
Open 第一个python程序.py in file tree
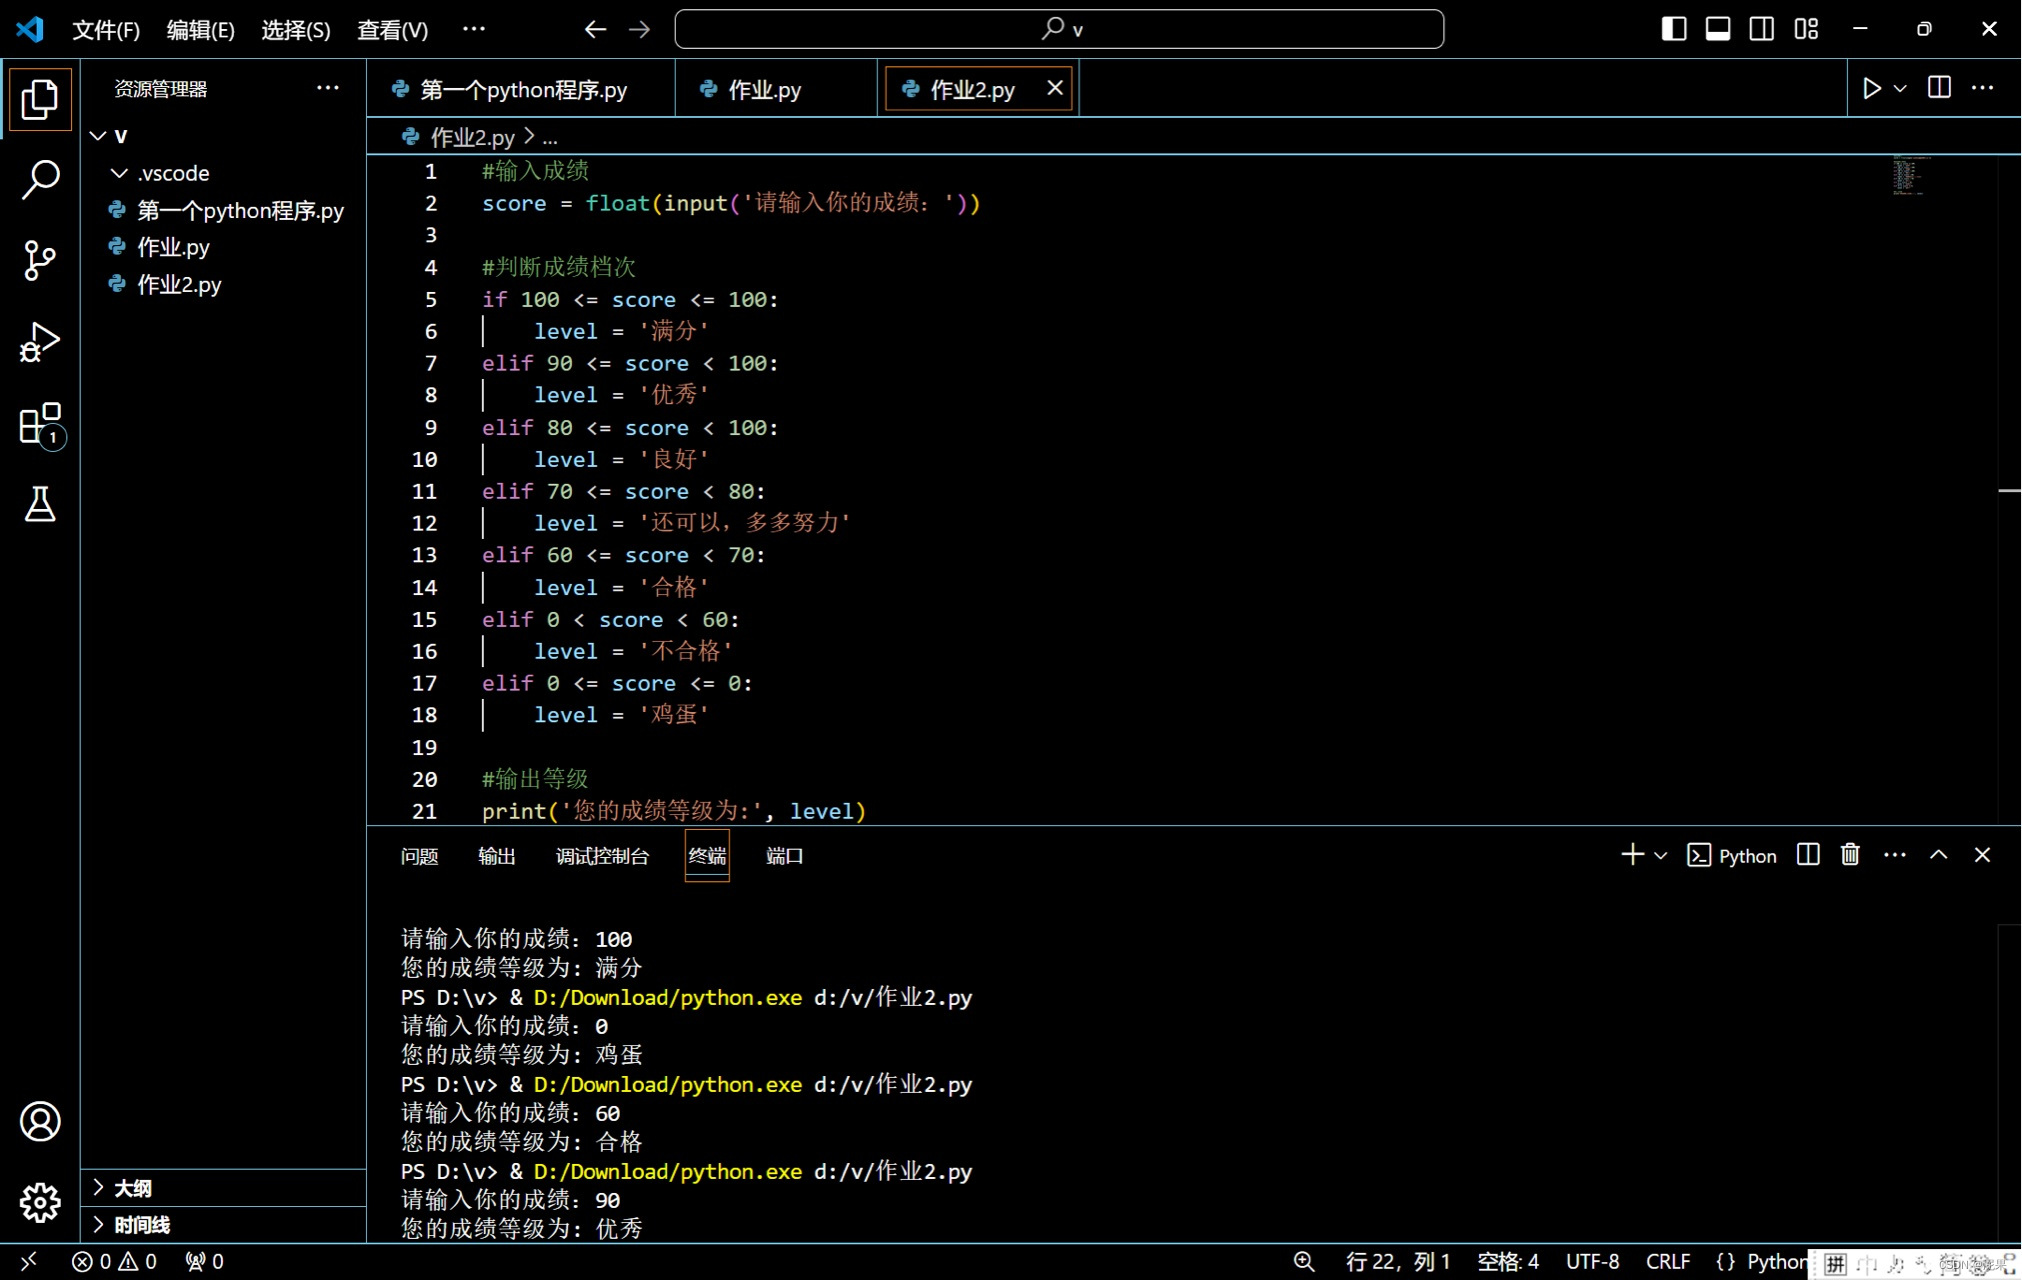224,210
